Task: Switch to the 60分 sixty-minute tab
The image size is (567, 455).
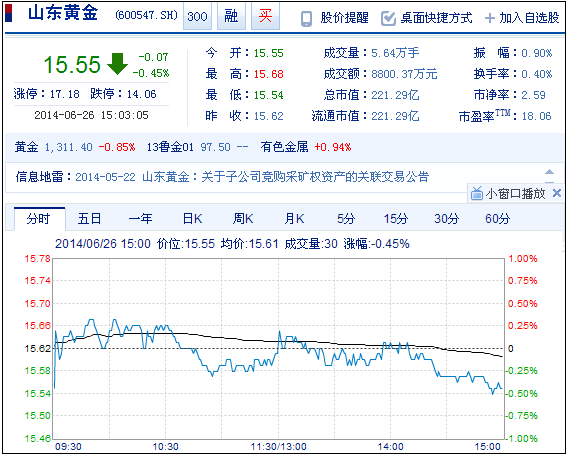Action: click(x=498, y=219)
